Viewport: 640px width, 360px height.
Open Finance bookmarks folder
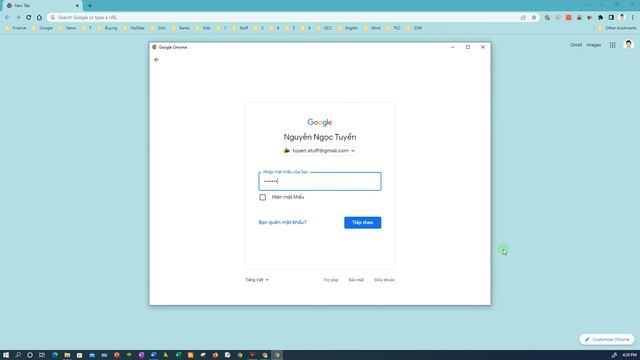pyautogui.click(x=16, y=28)
